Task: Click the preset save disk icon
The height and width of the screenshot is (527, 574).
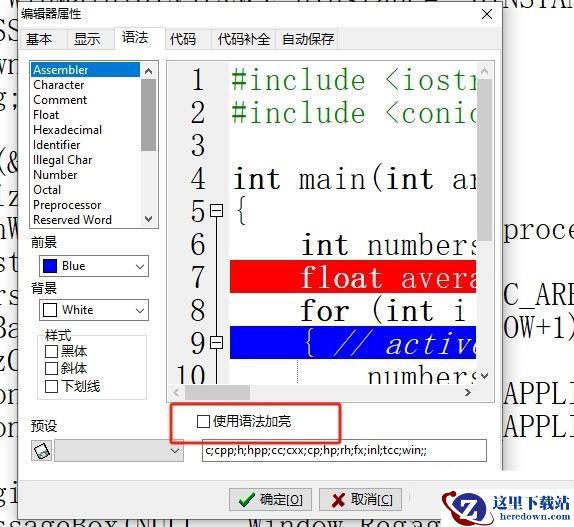Action: [41, 450]
